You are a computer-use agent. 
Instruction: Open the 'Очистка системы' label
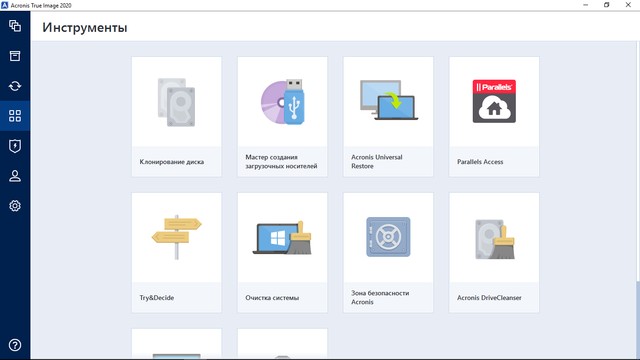tap(272, 298)
